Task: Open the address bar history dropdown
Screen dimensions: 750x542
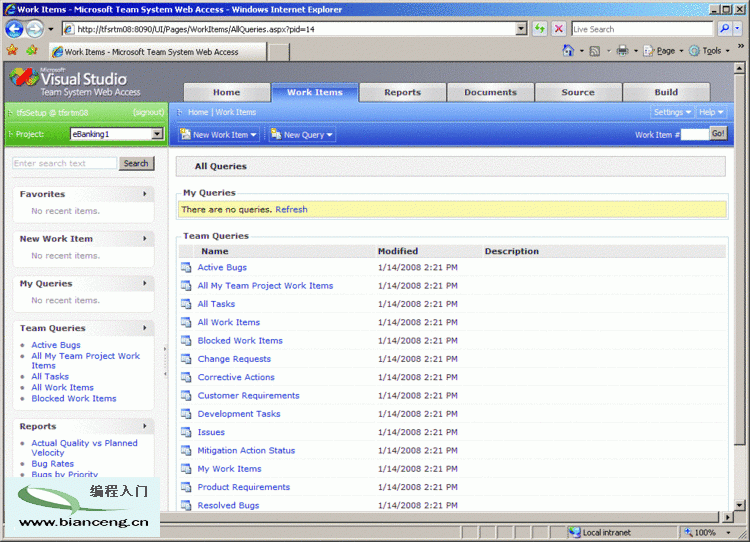Action: point(521,29)
